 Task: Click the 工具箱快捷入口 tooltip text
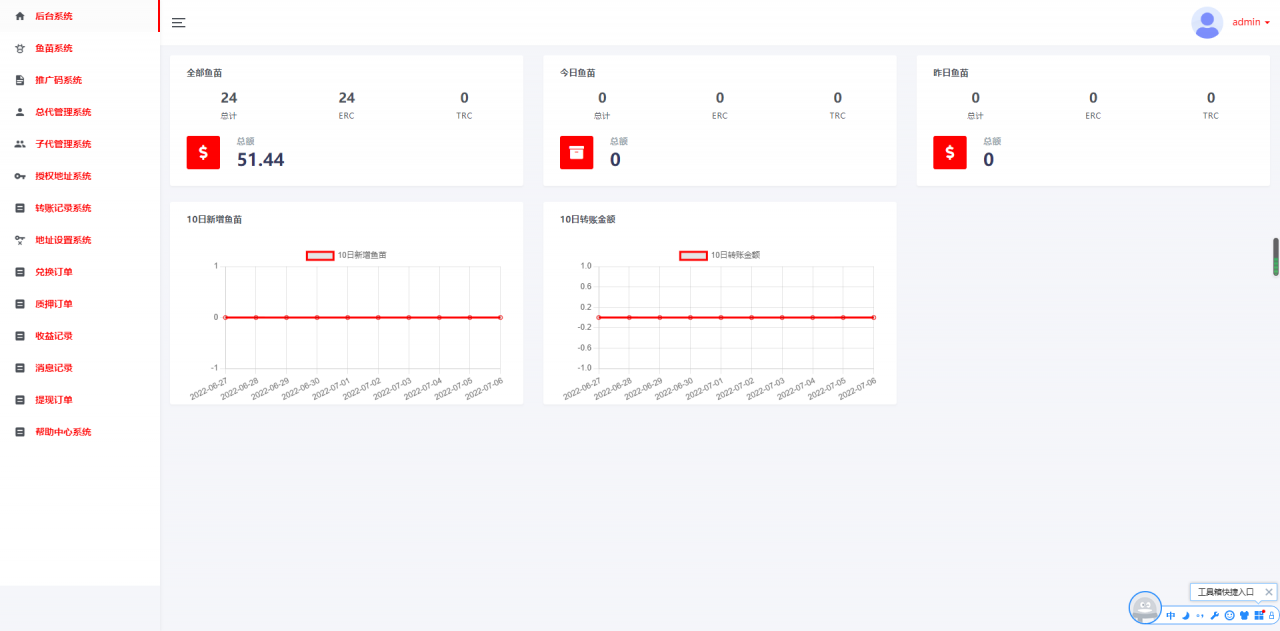coord(1226,592)
